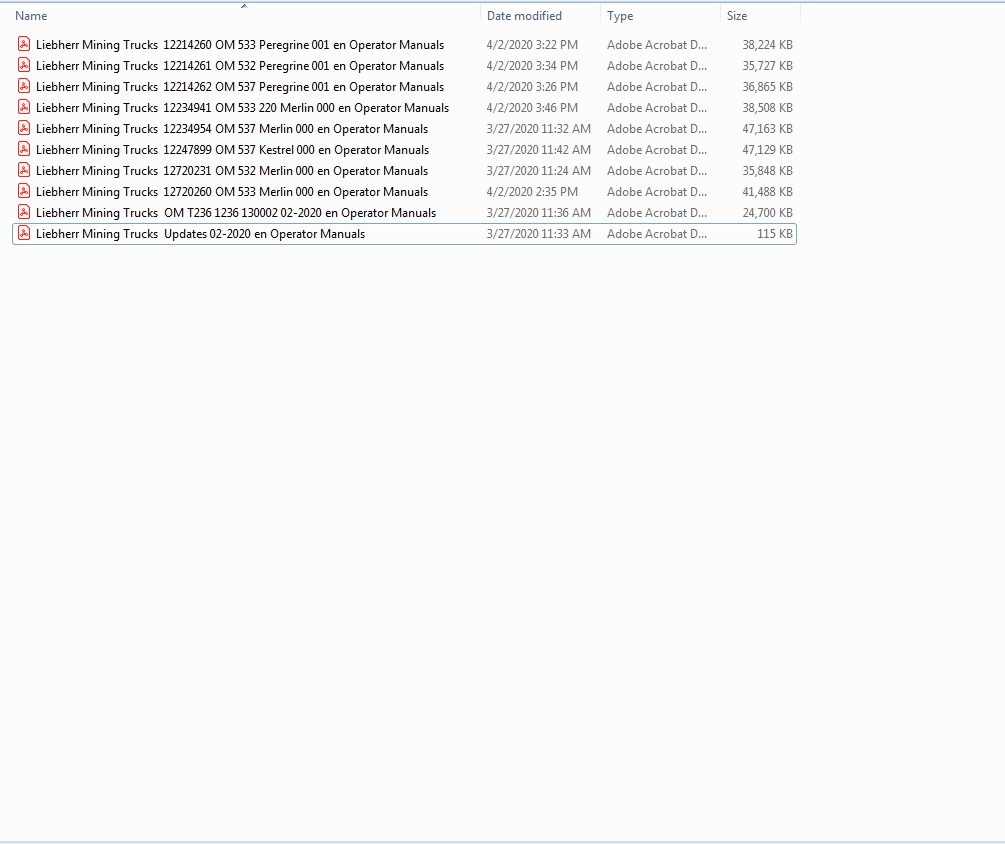Select file name 12720231 OM 532 Merlin 000
Image resolution: width=1005 pixels, height=844 pixels.
click(232, 171)
